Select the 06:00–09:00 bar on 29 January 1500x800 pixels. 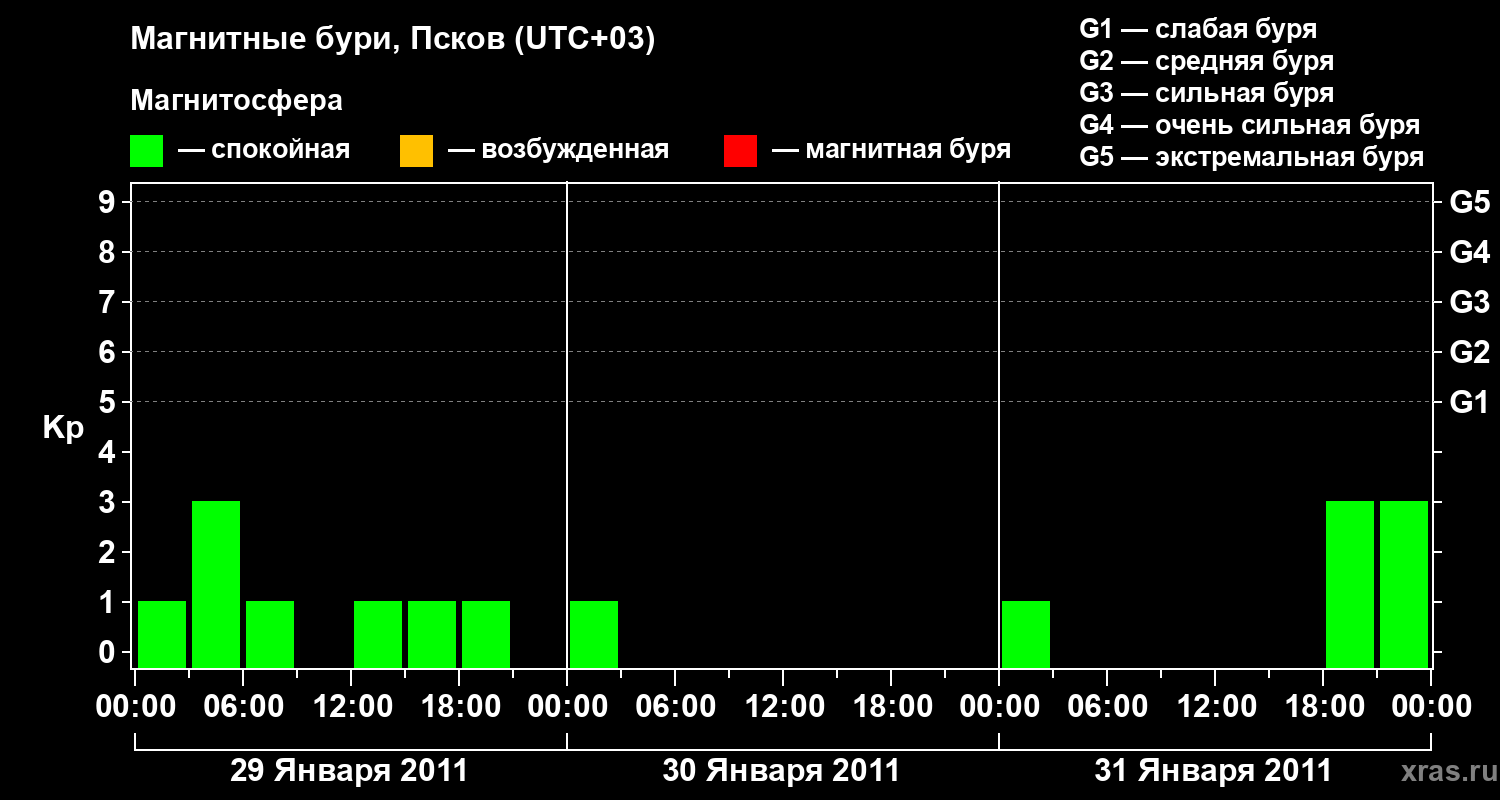[x=270, y=634]
